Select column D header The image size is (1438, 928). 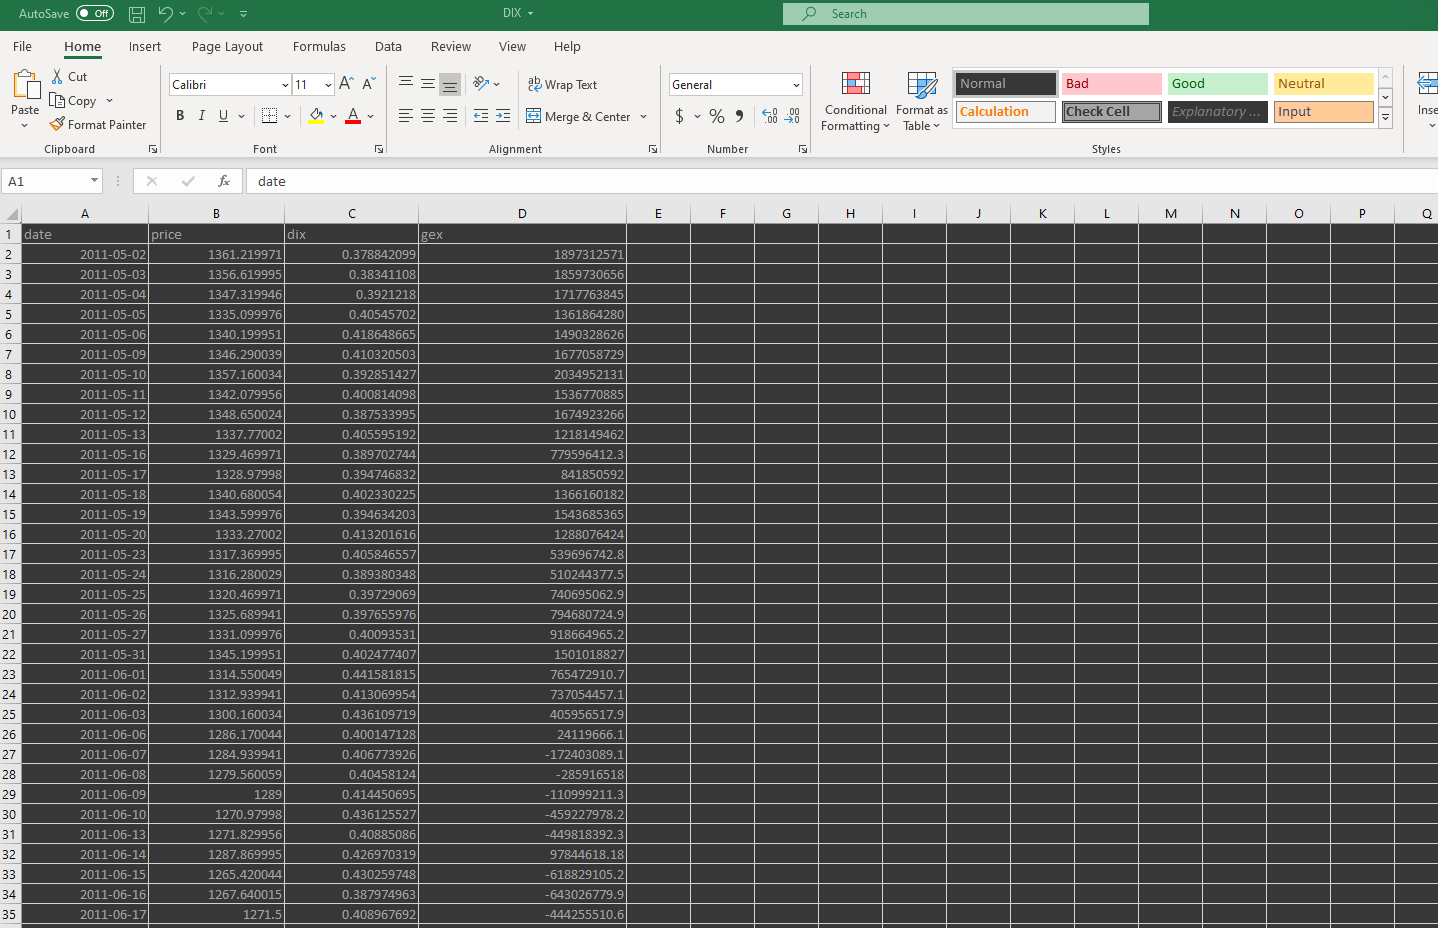point(522,213)
